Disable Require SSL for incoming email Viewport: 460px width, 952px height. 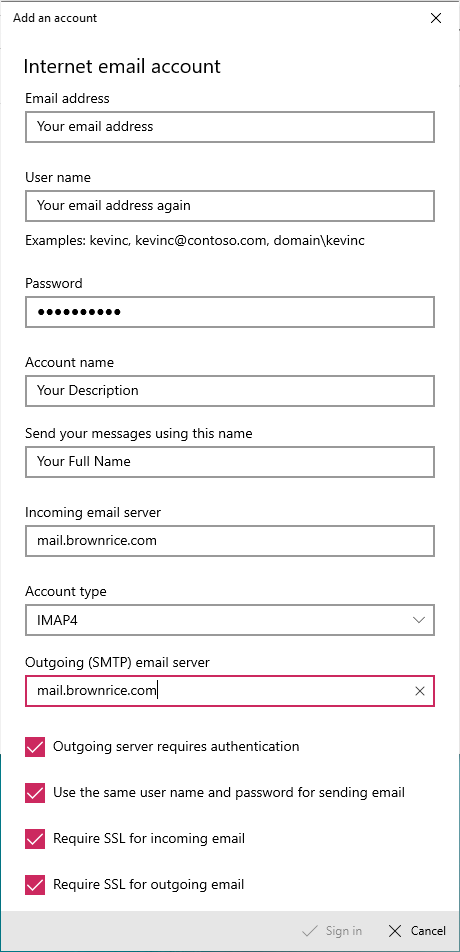[35, 839]
